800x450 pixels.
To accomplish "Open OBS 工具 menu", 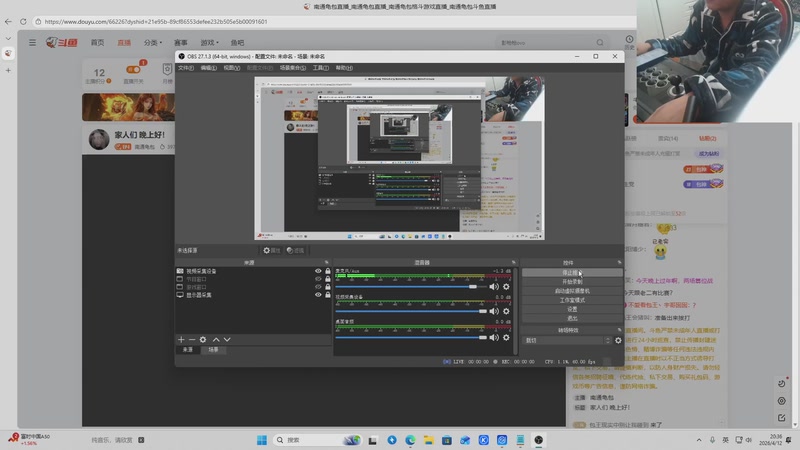I will 320,68.
